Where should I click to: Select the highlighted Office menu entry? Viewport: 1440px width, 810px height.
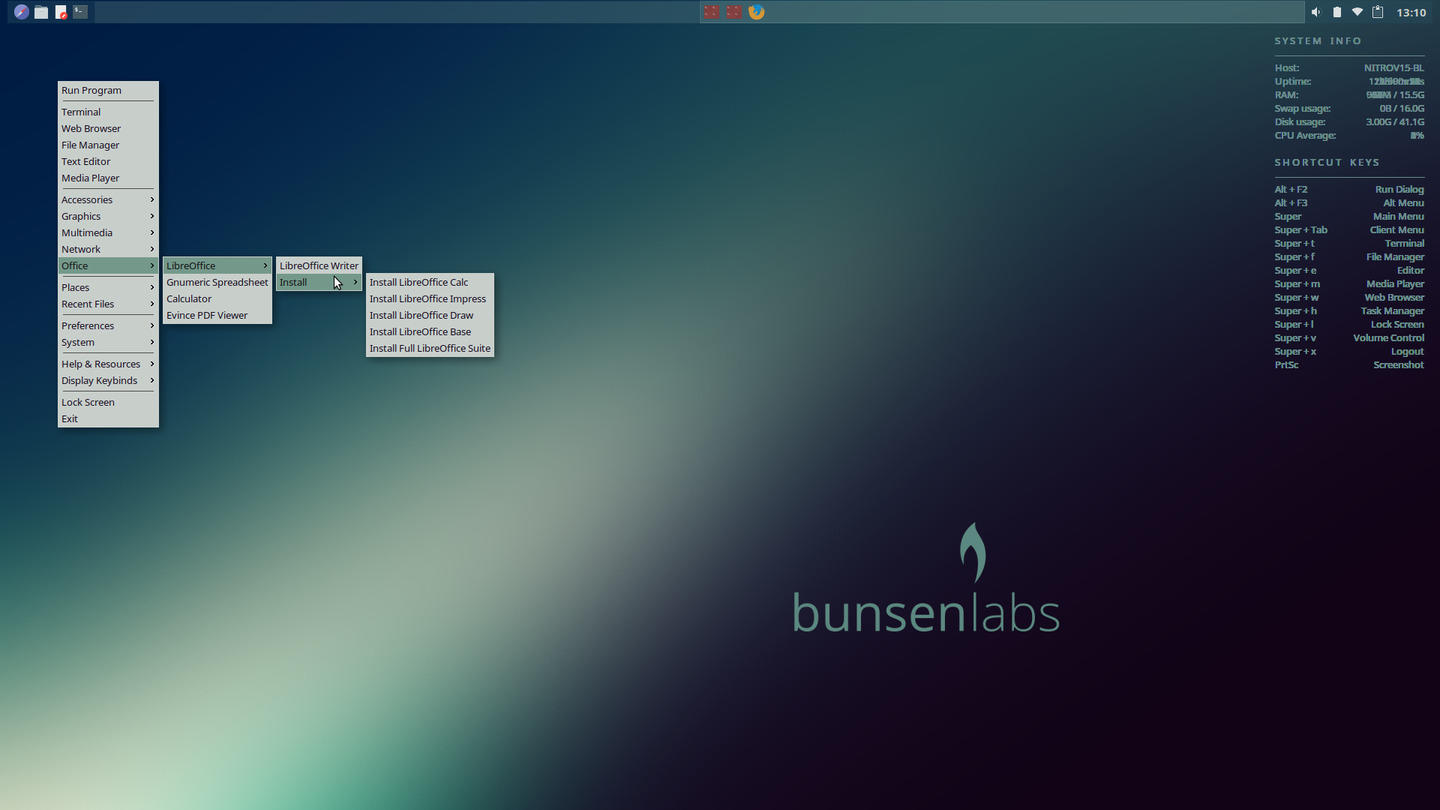pyautogui.click(x=108, y=266)
